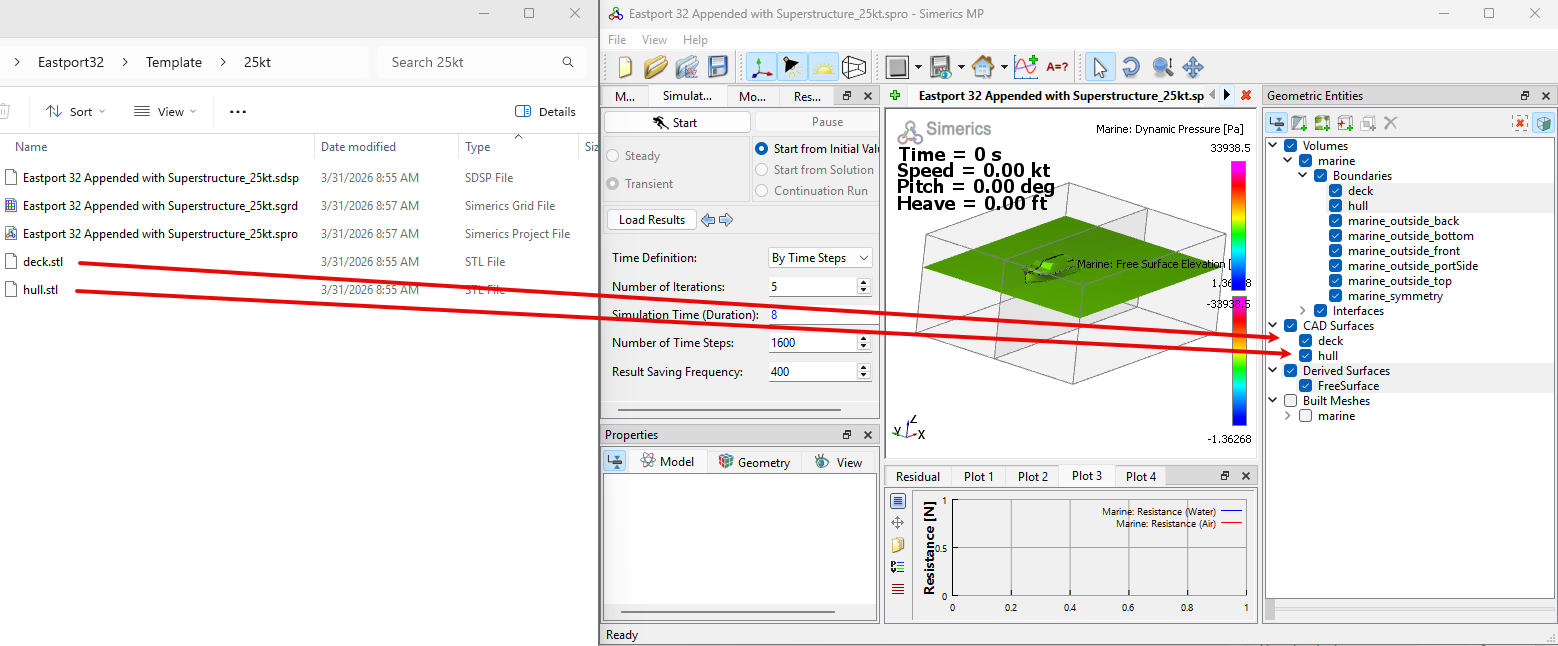Select the arrow pointer tool
Image resolution: width=1558 pixels, height=646 pixels.
(x=1100, y=67)
